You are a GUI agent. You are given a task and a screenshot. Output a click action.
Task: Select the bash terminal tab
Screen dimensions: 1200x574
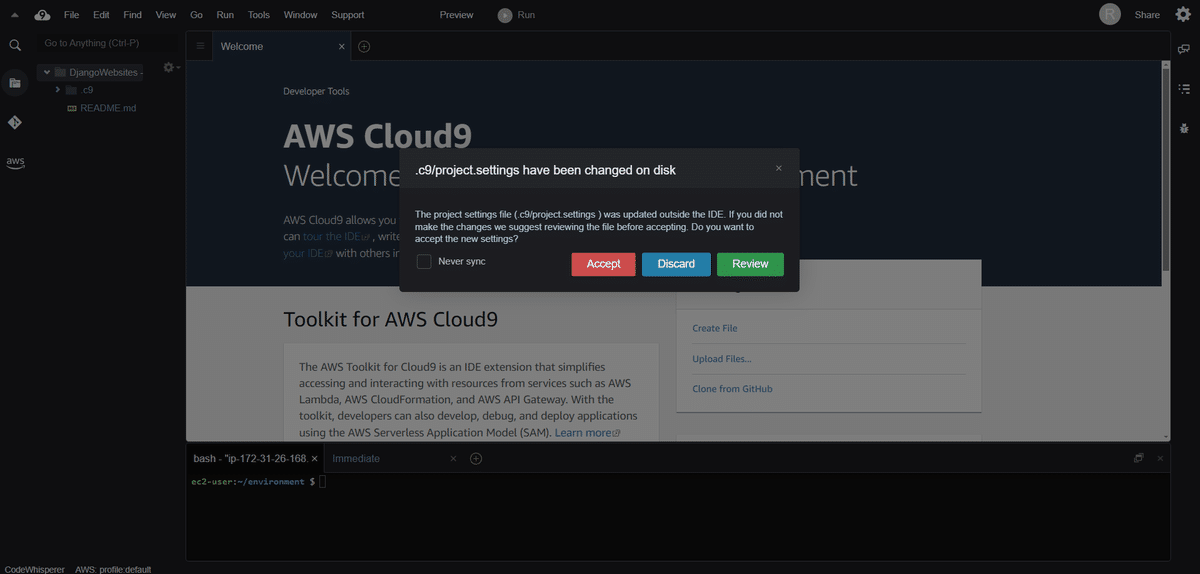coord(251,458)
